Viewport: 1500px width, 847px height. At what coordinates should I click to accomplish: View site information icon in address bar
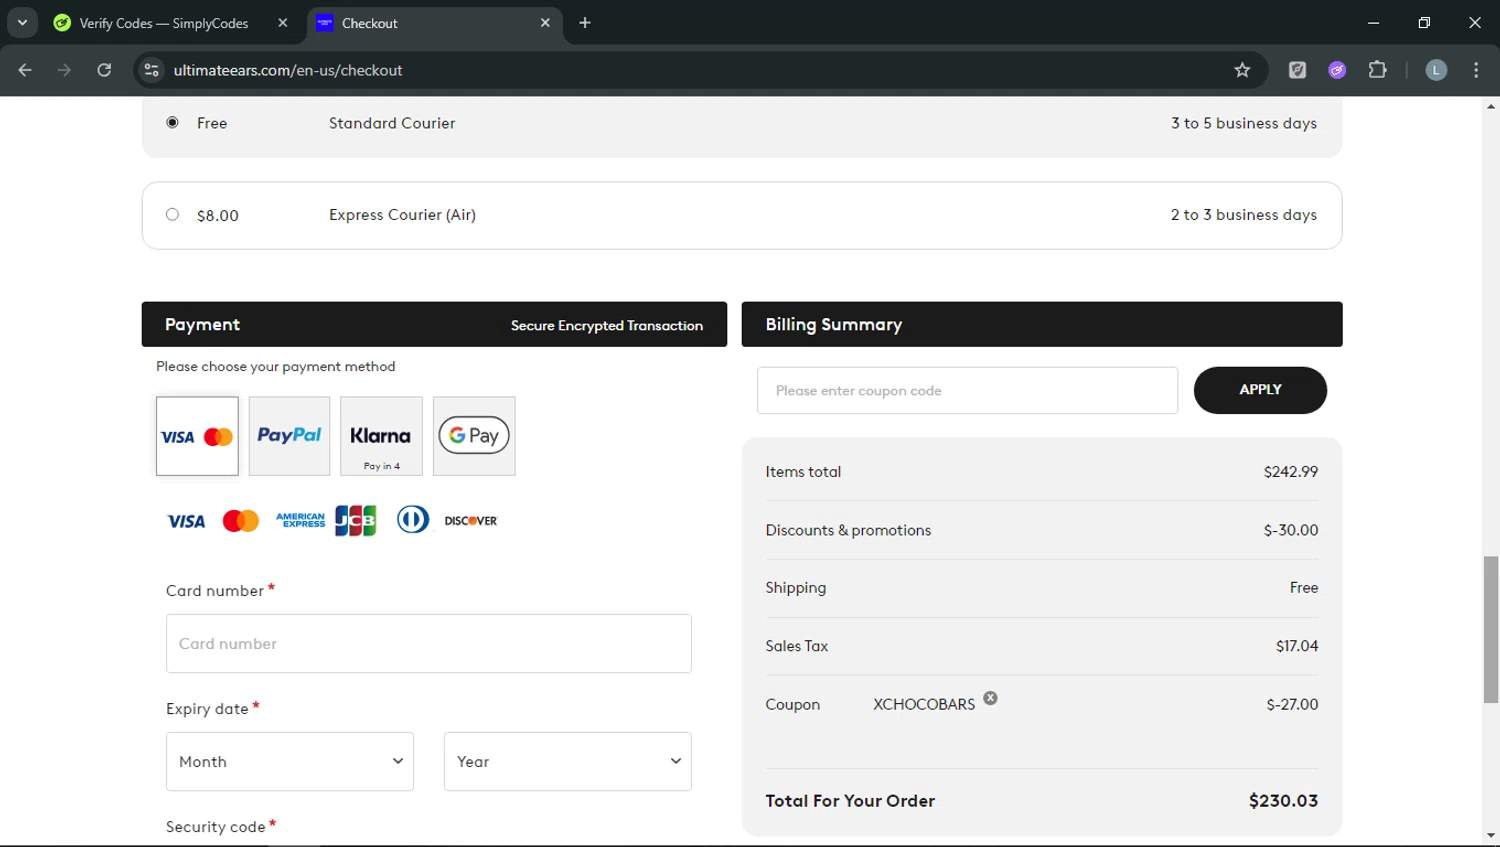tap(152, 70)
